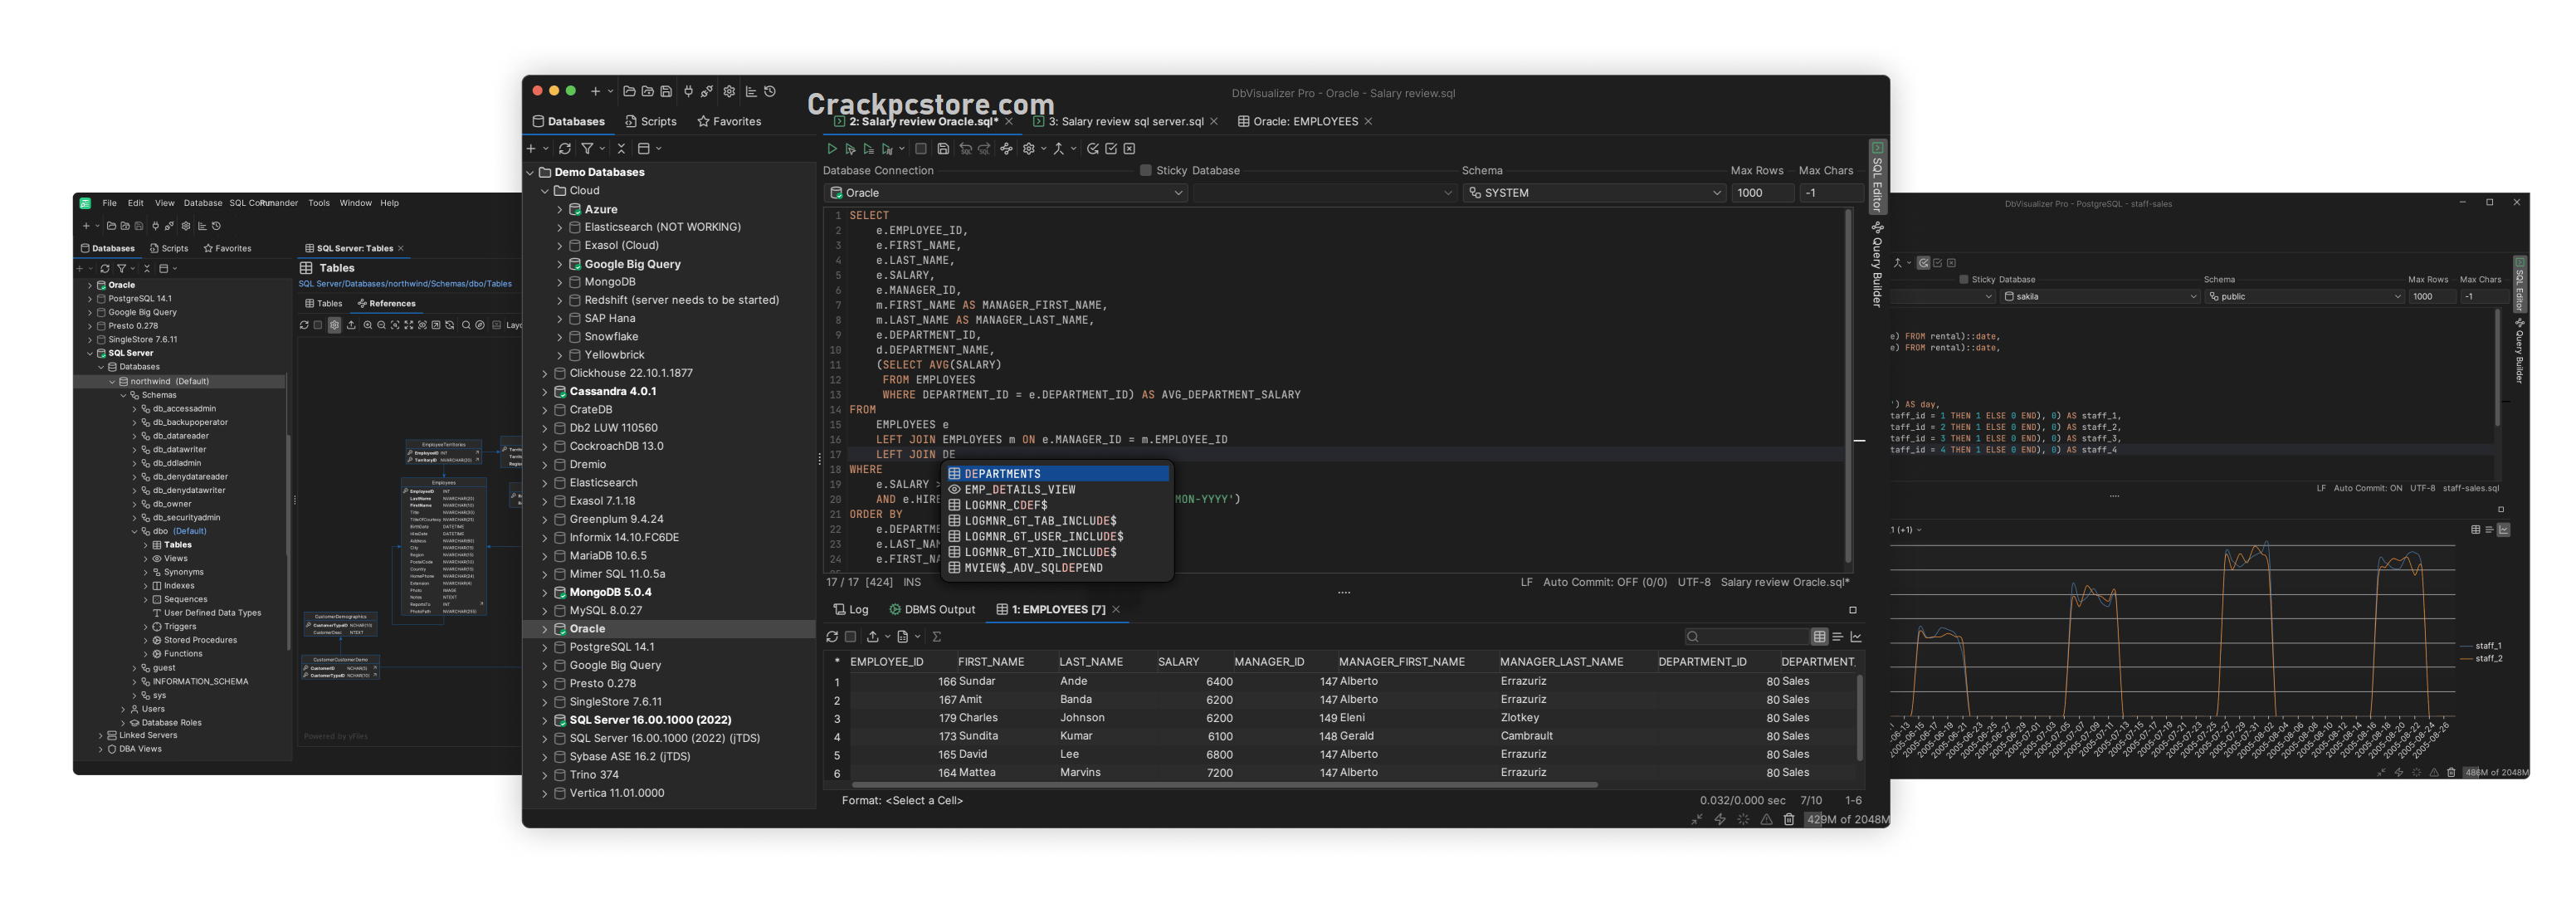Image resolution: width=2576 pixels, height=903 pixels.
Task: Click the lightning bolt icon in the status bar
Action: (1720, 820)
